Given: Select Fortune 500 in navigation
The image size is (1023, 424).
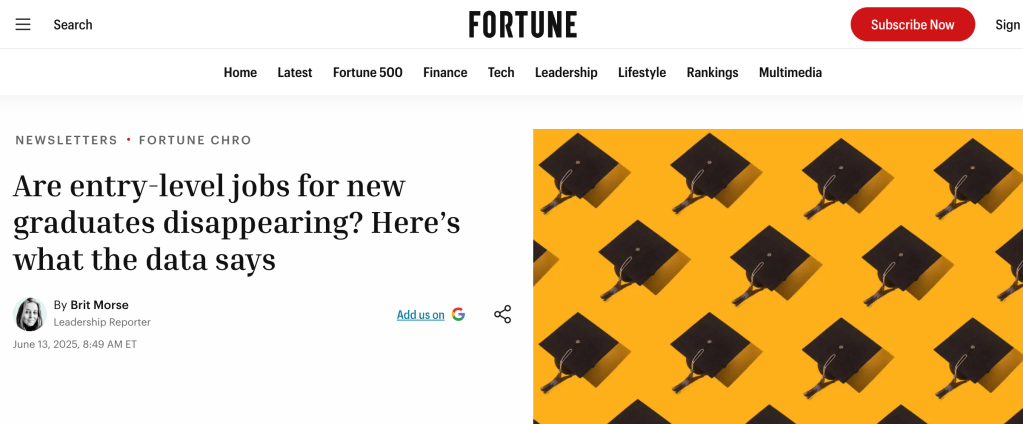Looking at the screenshot, I should tap(368, 72).
